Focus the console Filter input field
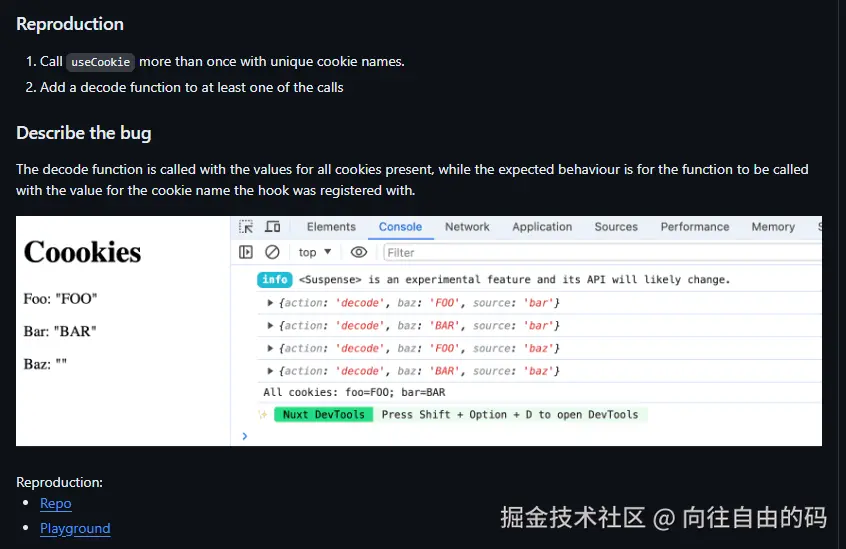The width and height of the screenshot is (846, 549). (602, 252)
